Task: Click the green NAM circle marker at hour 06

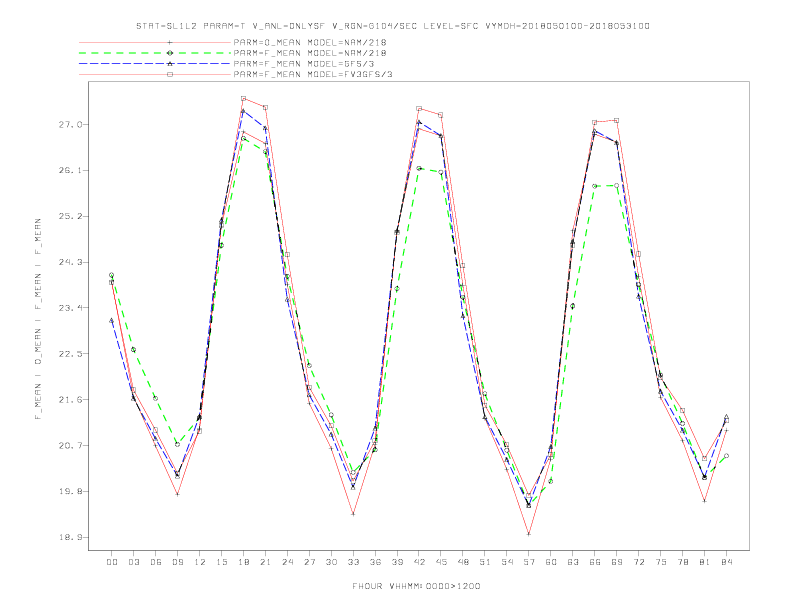Action: tap(156, 398)
